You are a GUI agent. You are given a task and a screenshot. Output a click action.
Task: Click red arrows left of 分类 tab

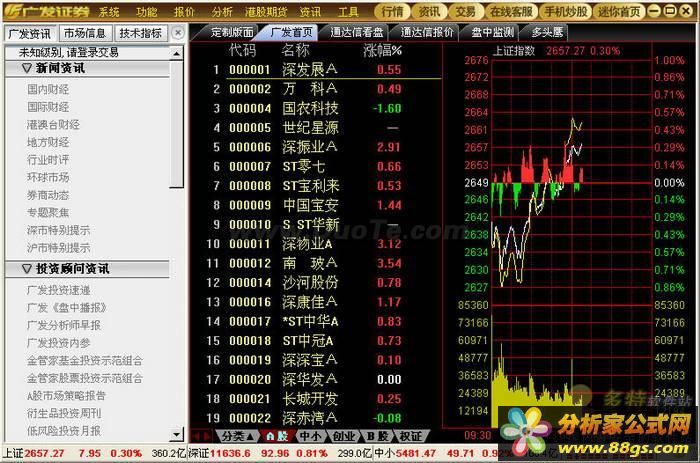pos(201,436)
